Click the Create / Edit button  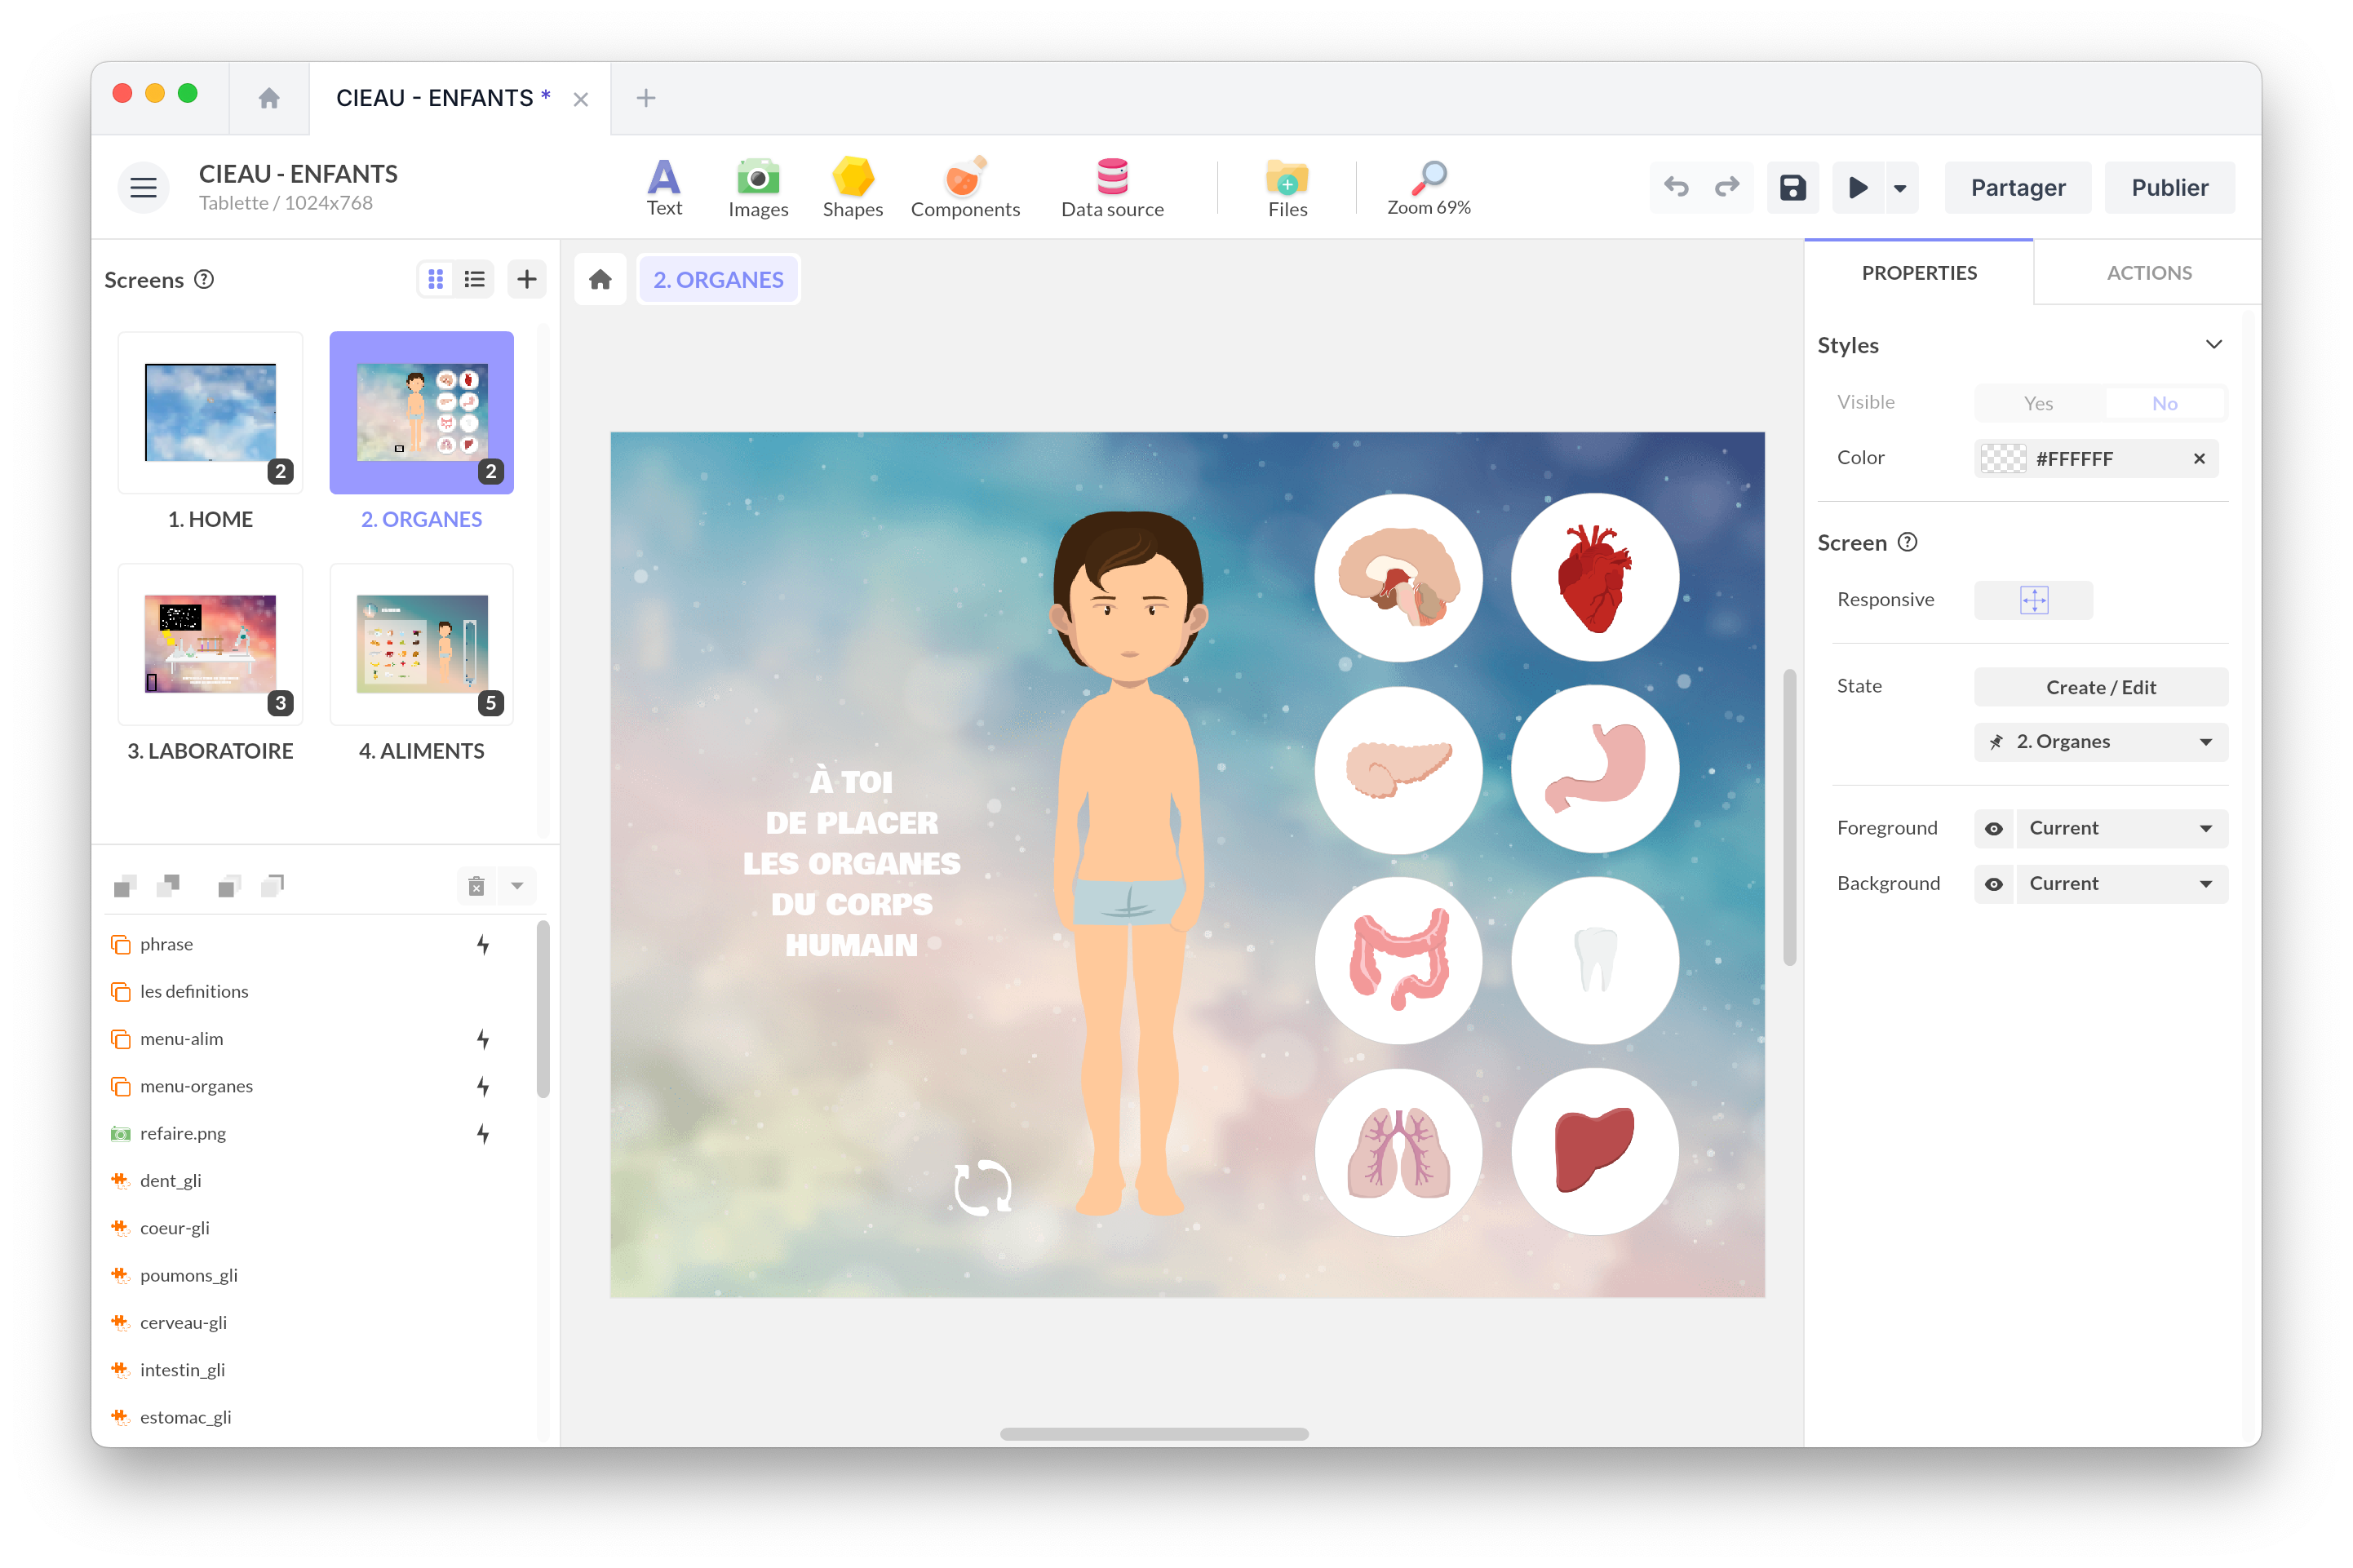tap(2100, 687)
